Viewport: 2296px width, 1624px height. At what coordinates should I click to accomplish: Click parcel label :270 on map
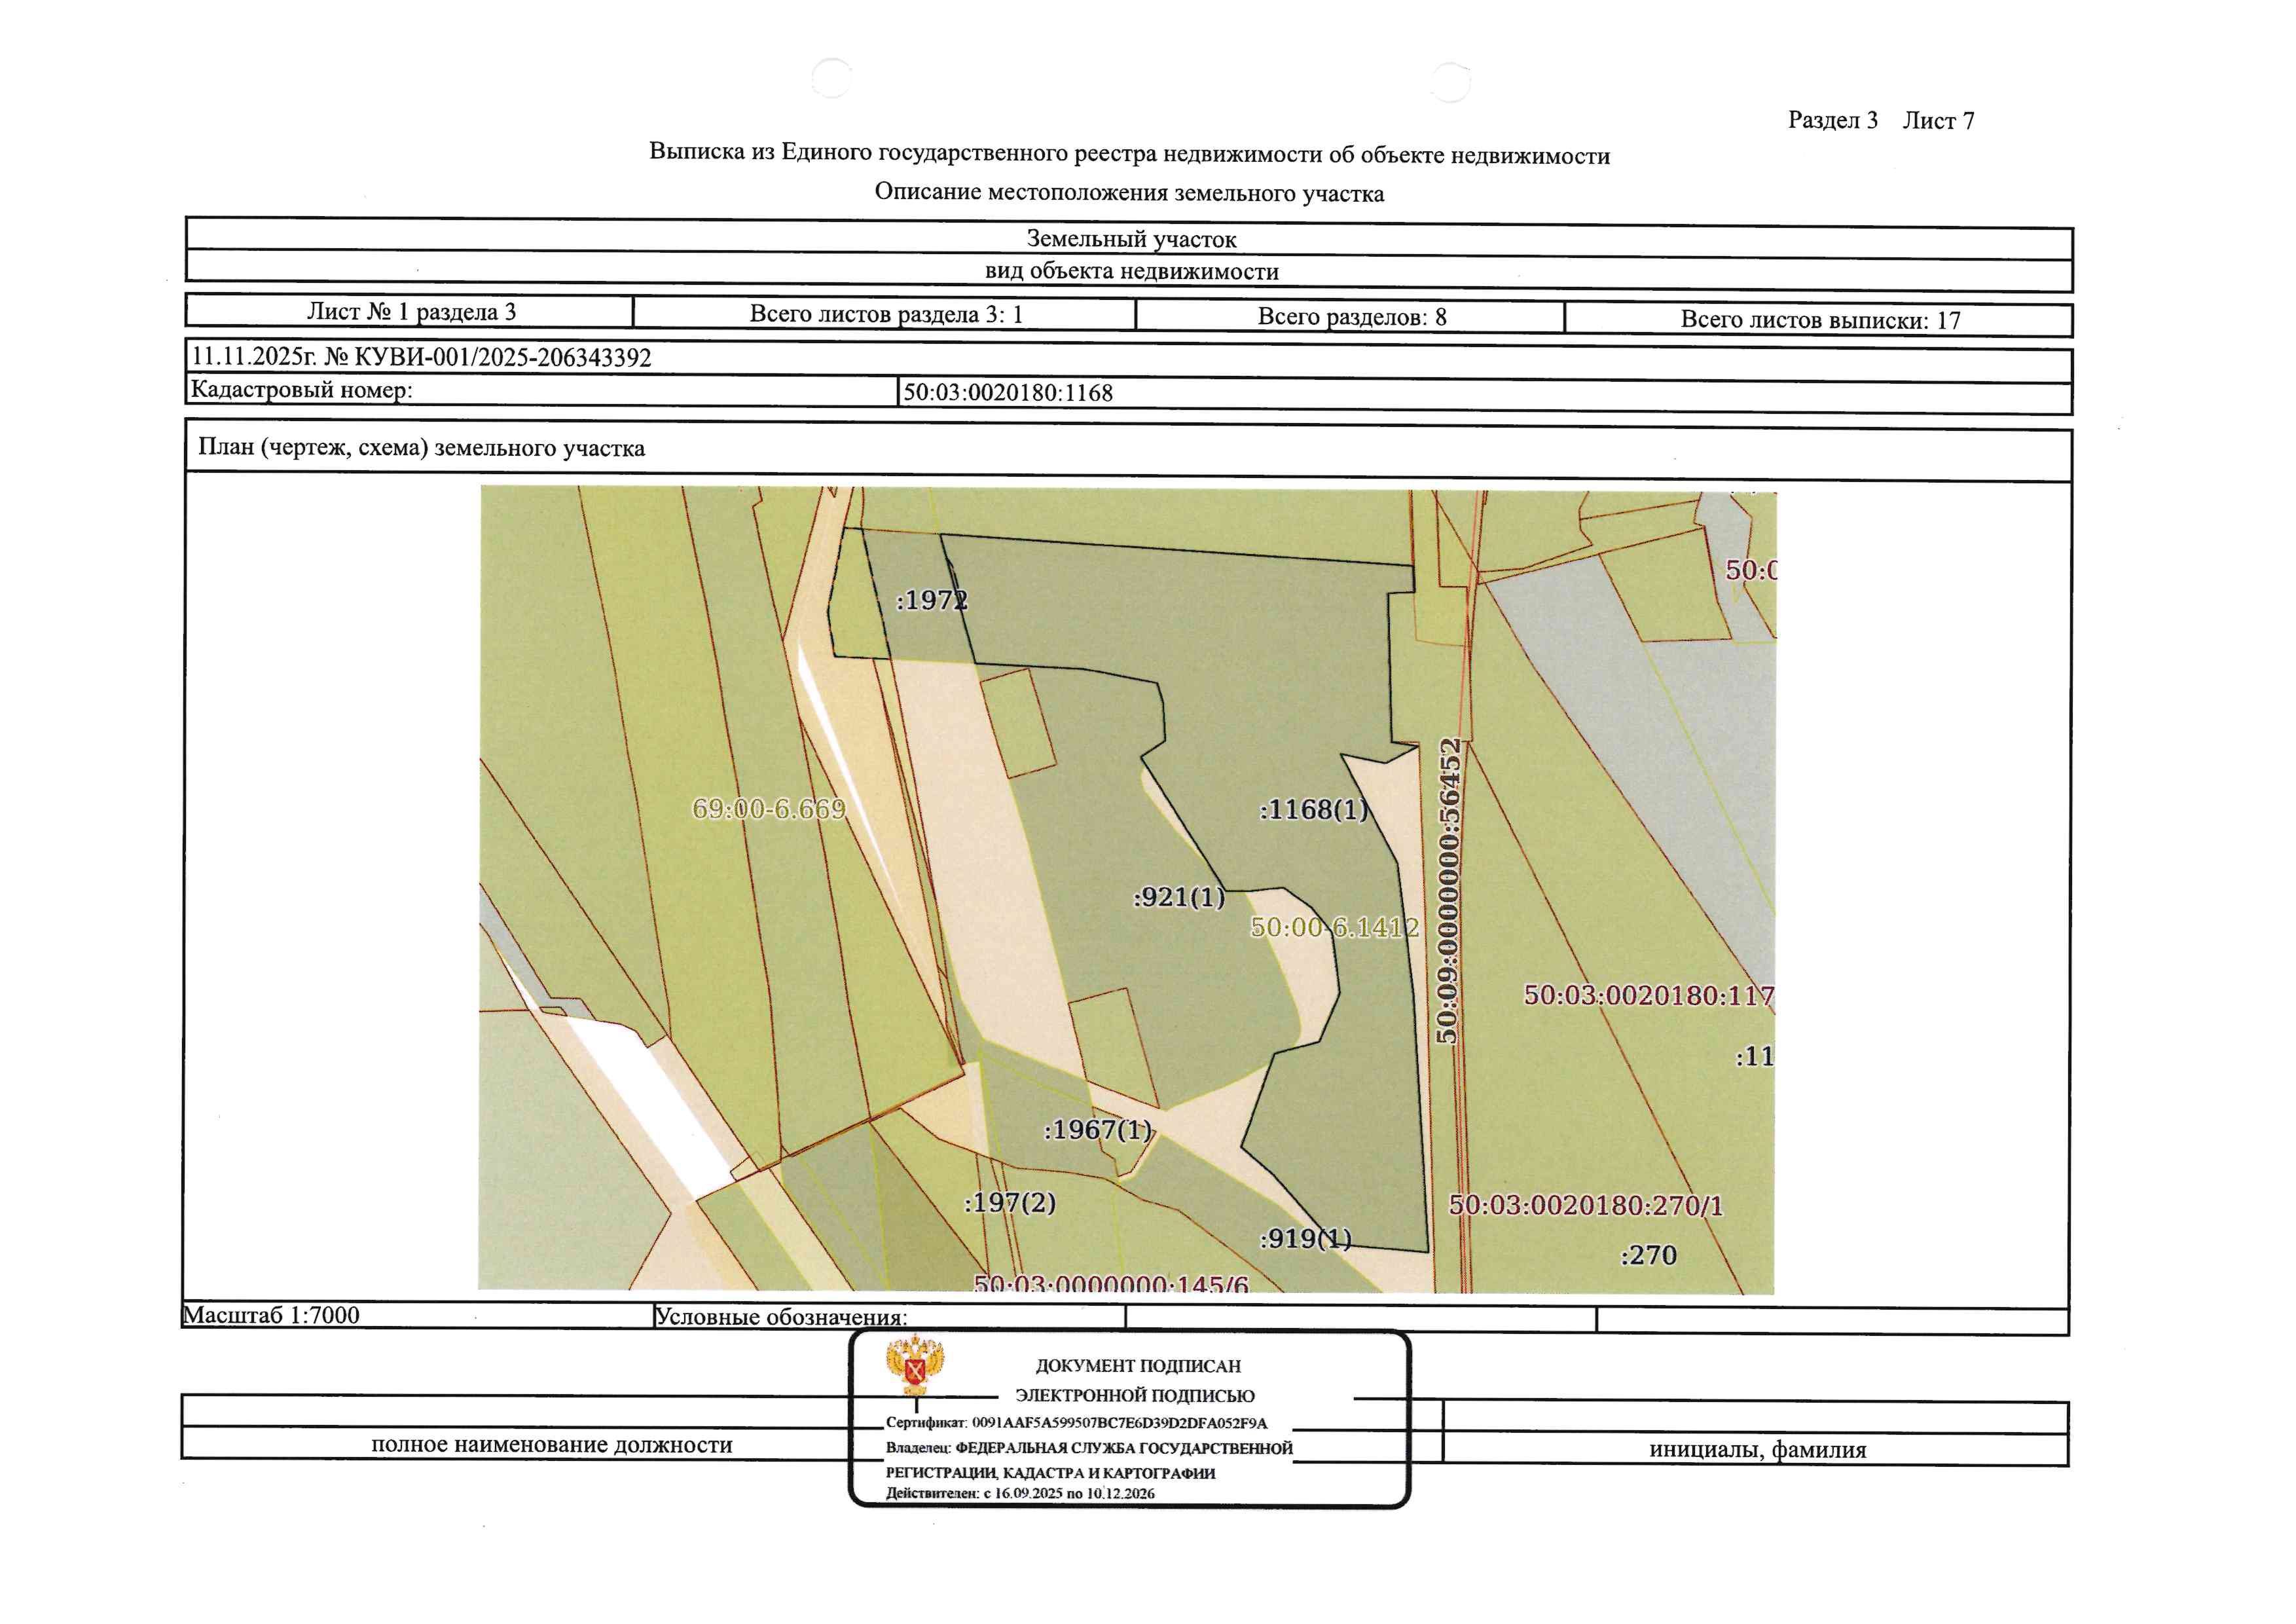[1648, 1255]
